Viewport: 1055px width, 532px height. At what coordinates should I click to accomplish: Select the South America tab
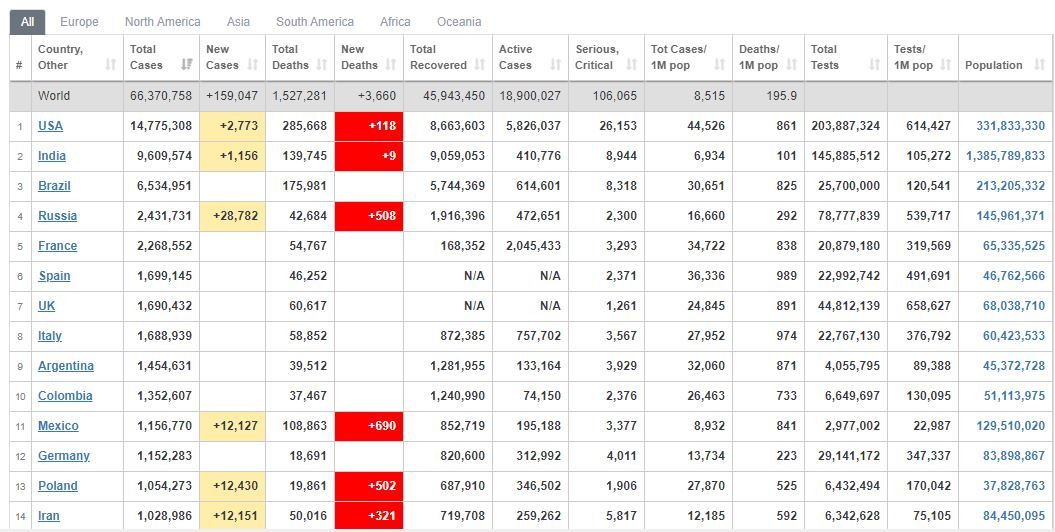pyautogui.click(x=315, y=22)
